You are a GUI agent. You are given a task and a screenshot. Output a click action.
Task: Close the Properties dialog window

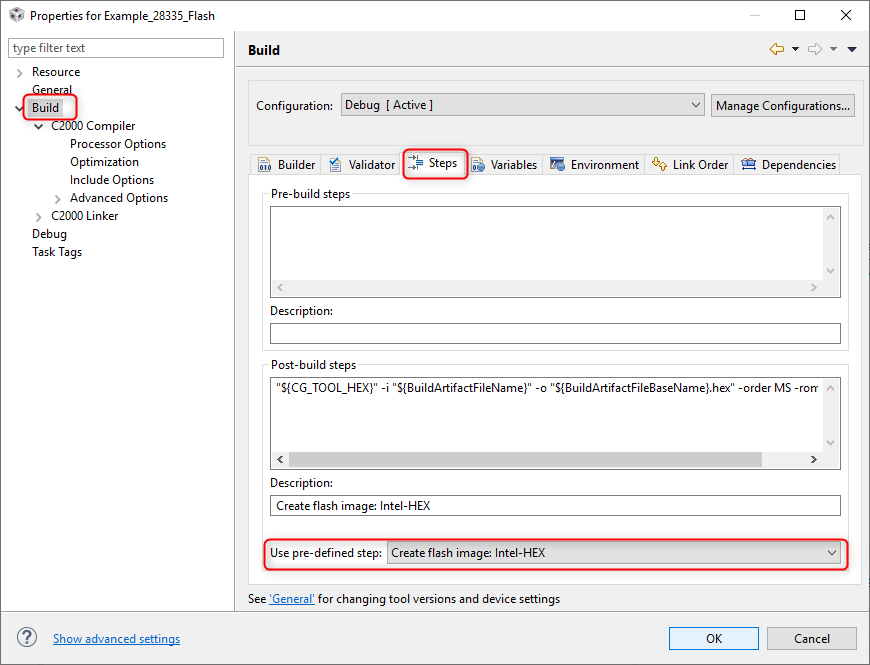pyautogui.click(x=846, y=15)
